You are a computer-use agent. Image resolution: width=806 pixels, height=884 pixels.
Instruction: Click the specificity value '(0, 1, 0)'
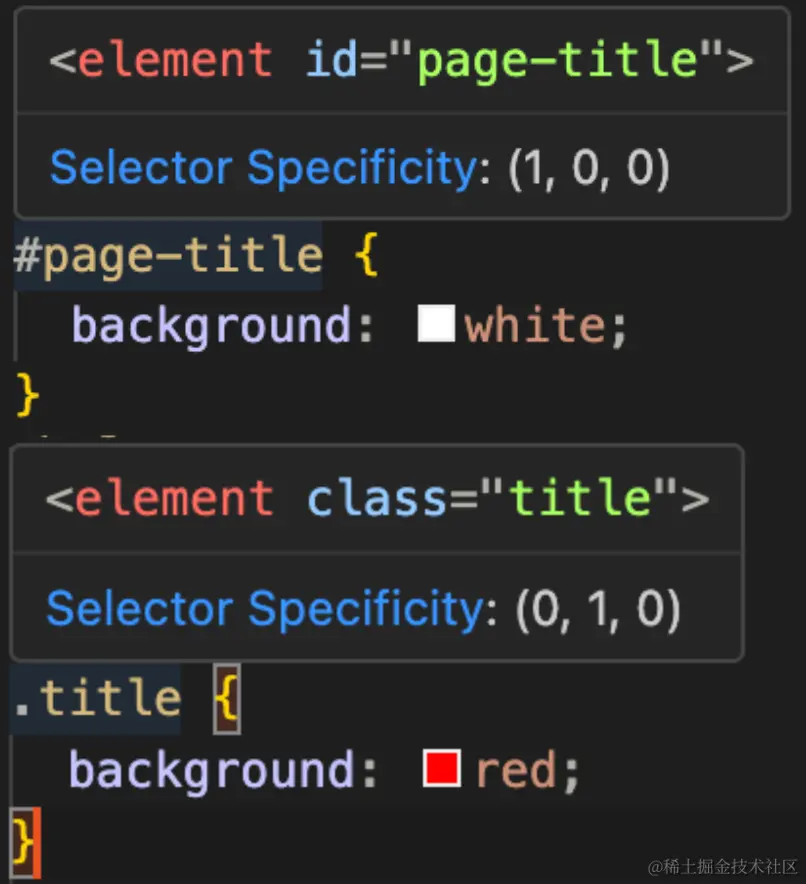pos(598,610)
